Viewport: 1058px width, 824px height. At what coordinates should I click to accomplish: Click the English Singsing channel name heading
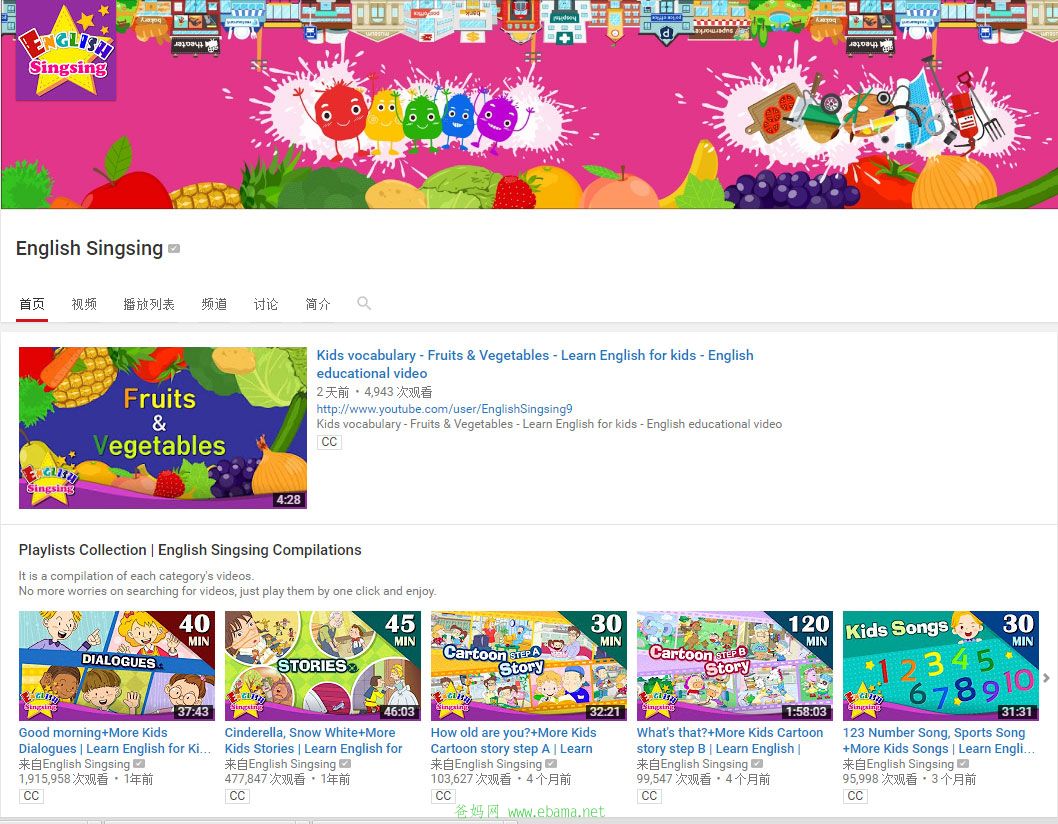tap(90, 248)
